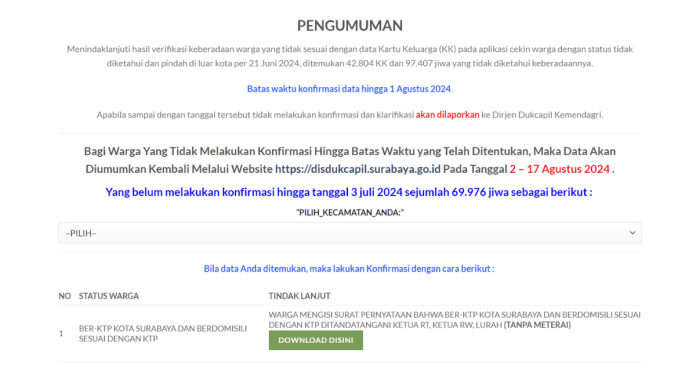Click the NO column header

point(64,296)
